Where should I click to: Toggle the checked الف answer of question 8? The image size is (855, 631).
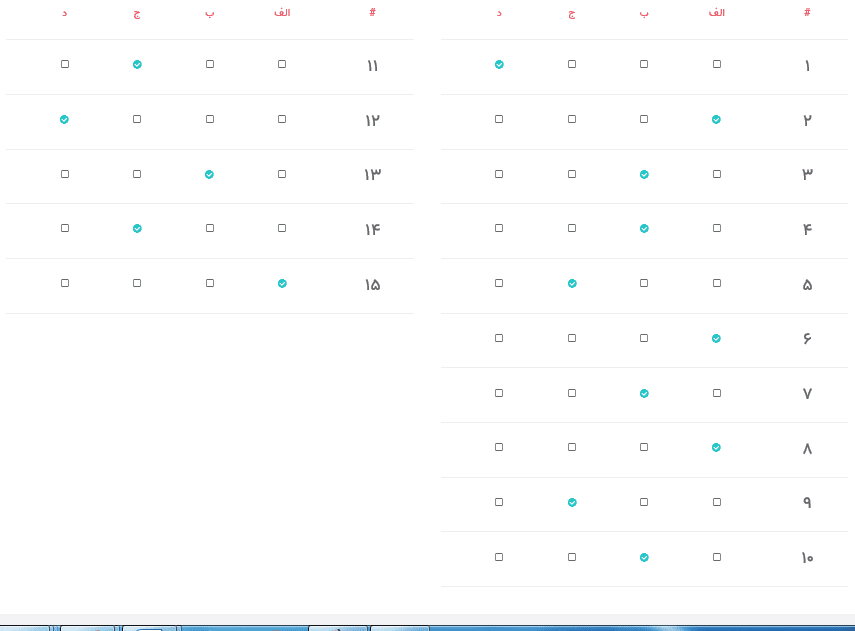[x=716, y=448]
